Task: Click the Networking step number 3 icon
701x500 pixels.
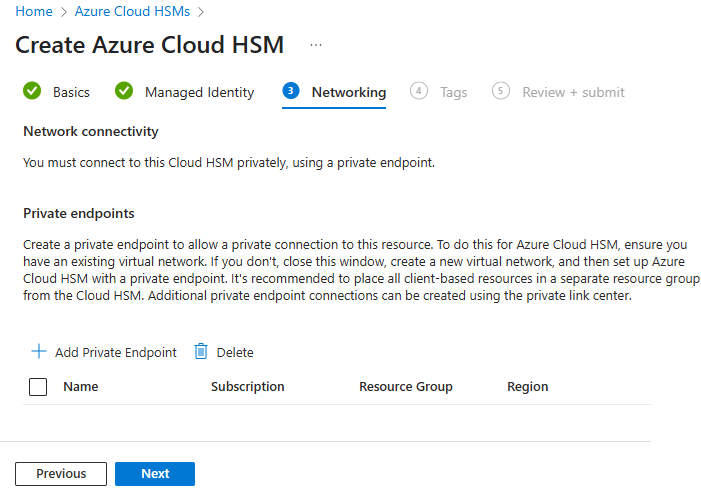Action: pos(291,91)
